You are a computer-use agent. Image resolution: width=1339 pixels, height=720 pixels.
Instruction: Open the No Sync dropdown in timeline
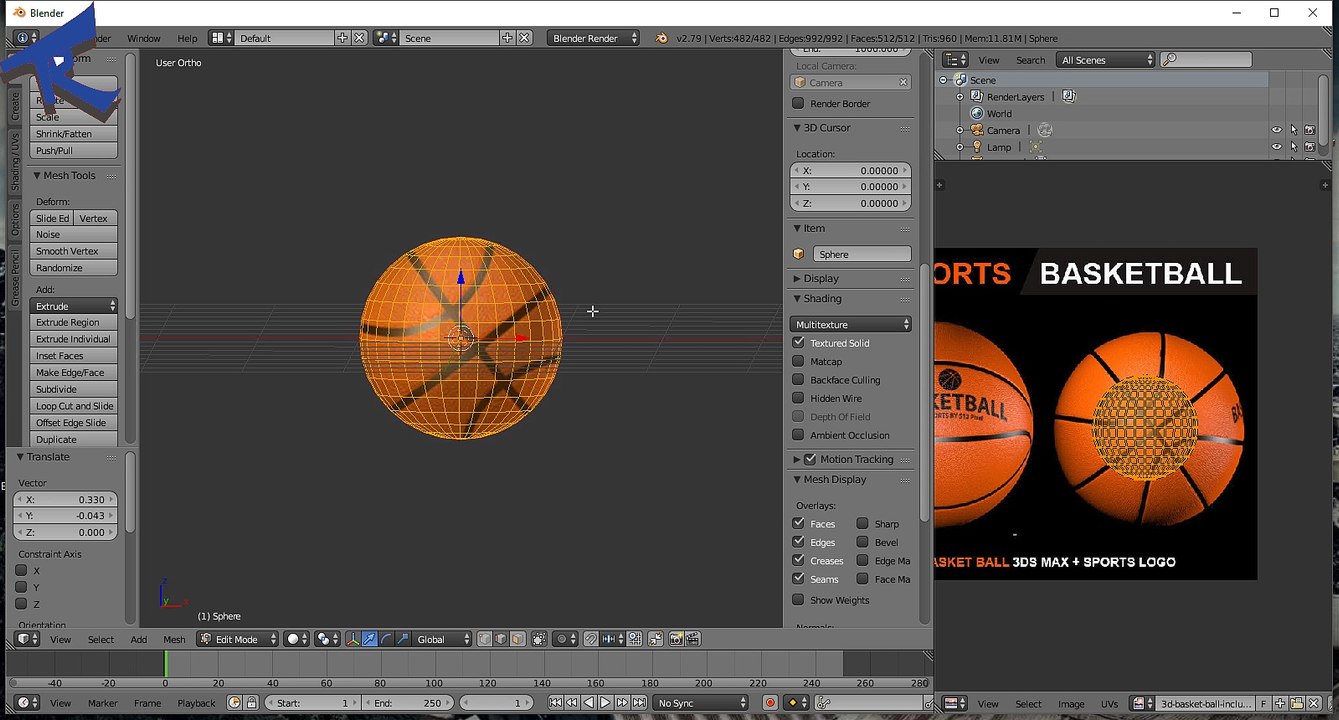coord(700,703)
